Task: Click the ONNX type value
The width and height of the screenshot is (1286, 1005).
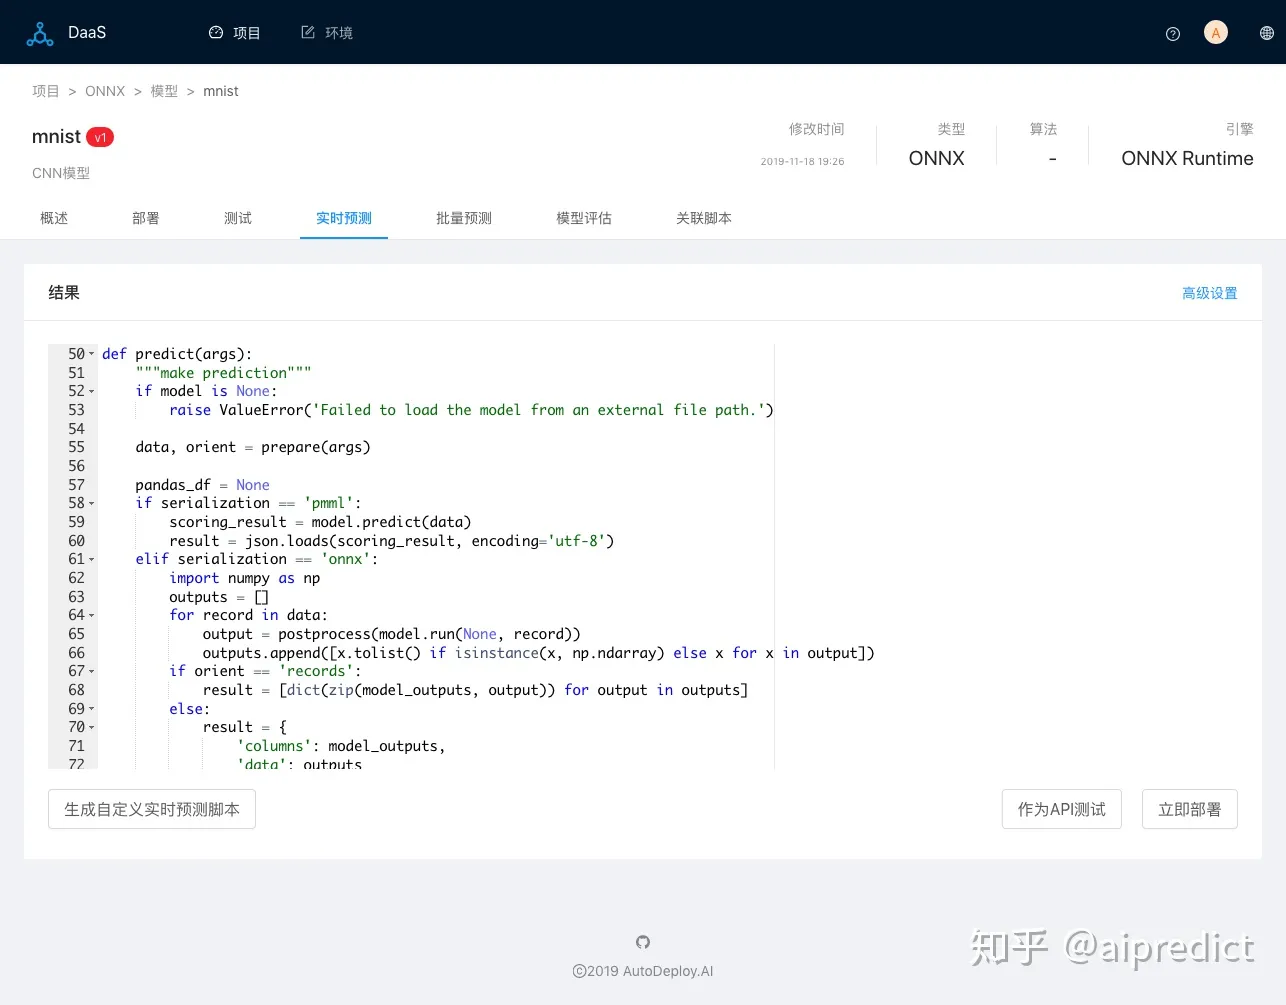Action: click(x=937, y=158)
